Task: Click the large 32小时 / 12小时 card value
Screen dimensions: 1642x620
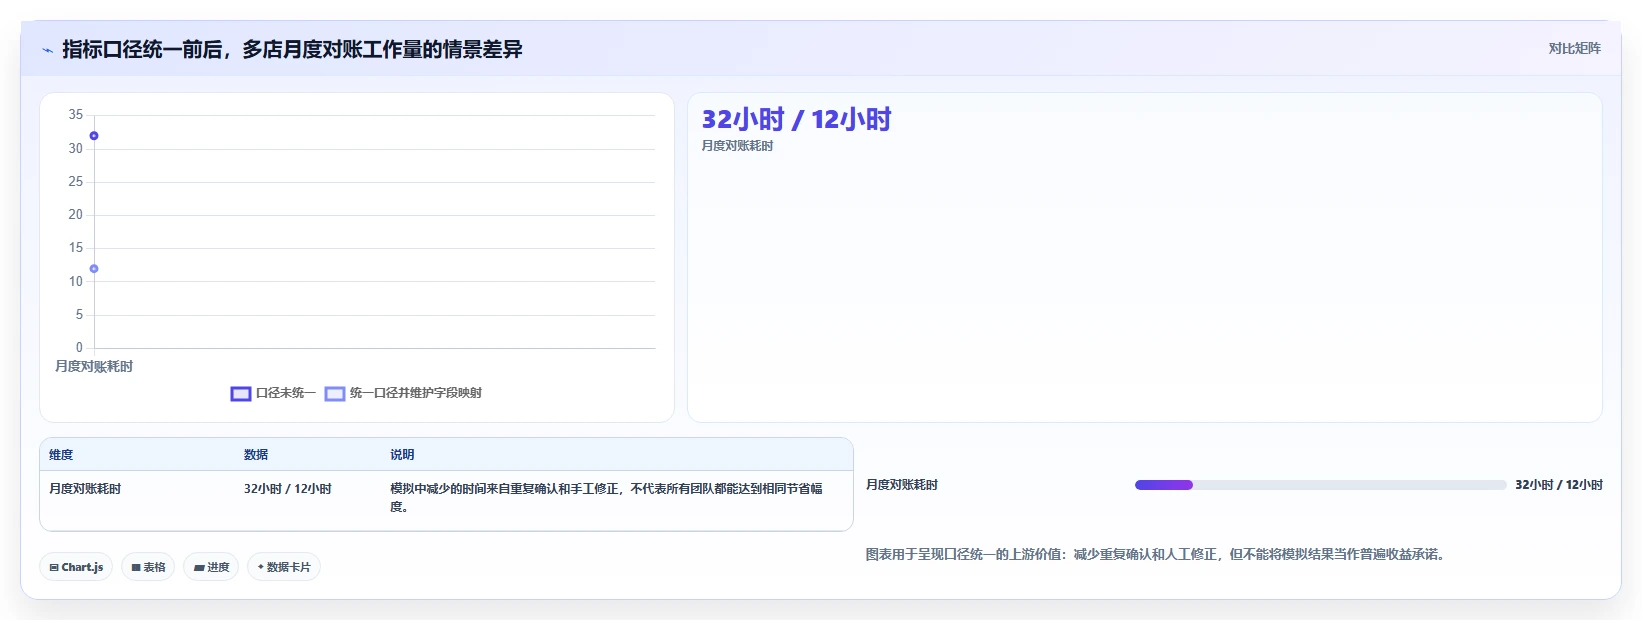Action: 796,120
